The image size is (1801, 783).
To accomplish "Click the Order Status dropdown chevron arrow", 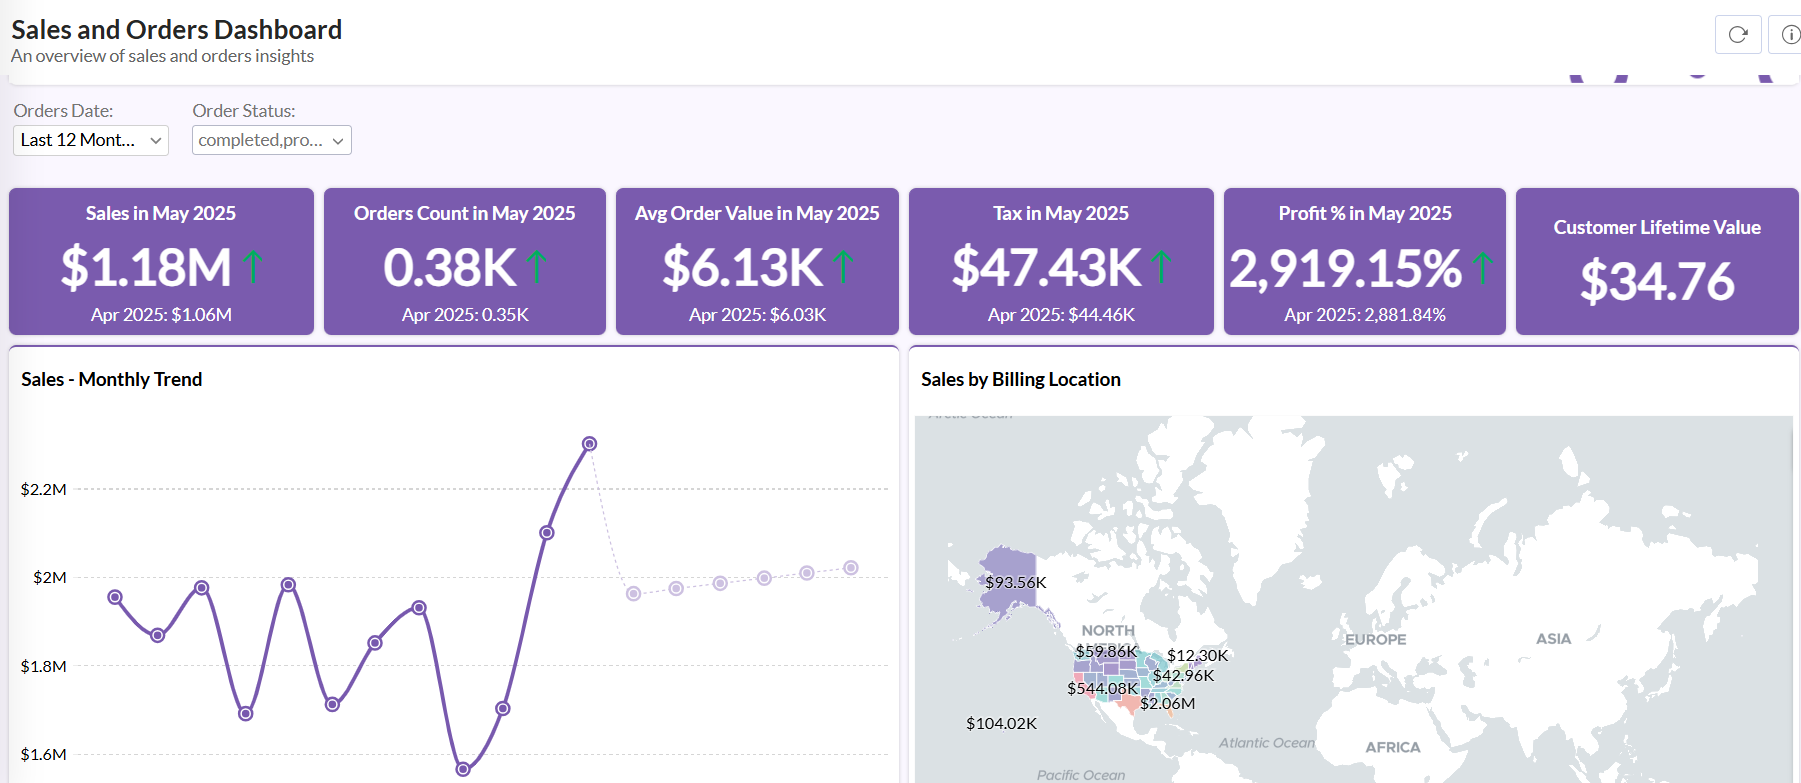I will [338, 141].
